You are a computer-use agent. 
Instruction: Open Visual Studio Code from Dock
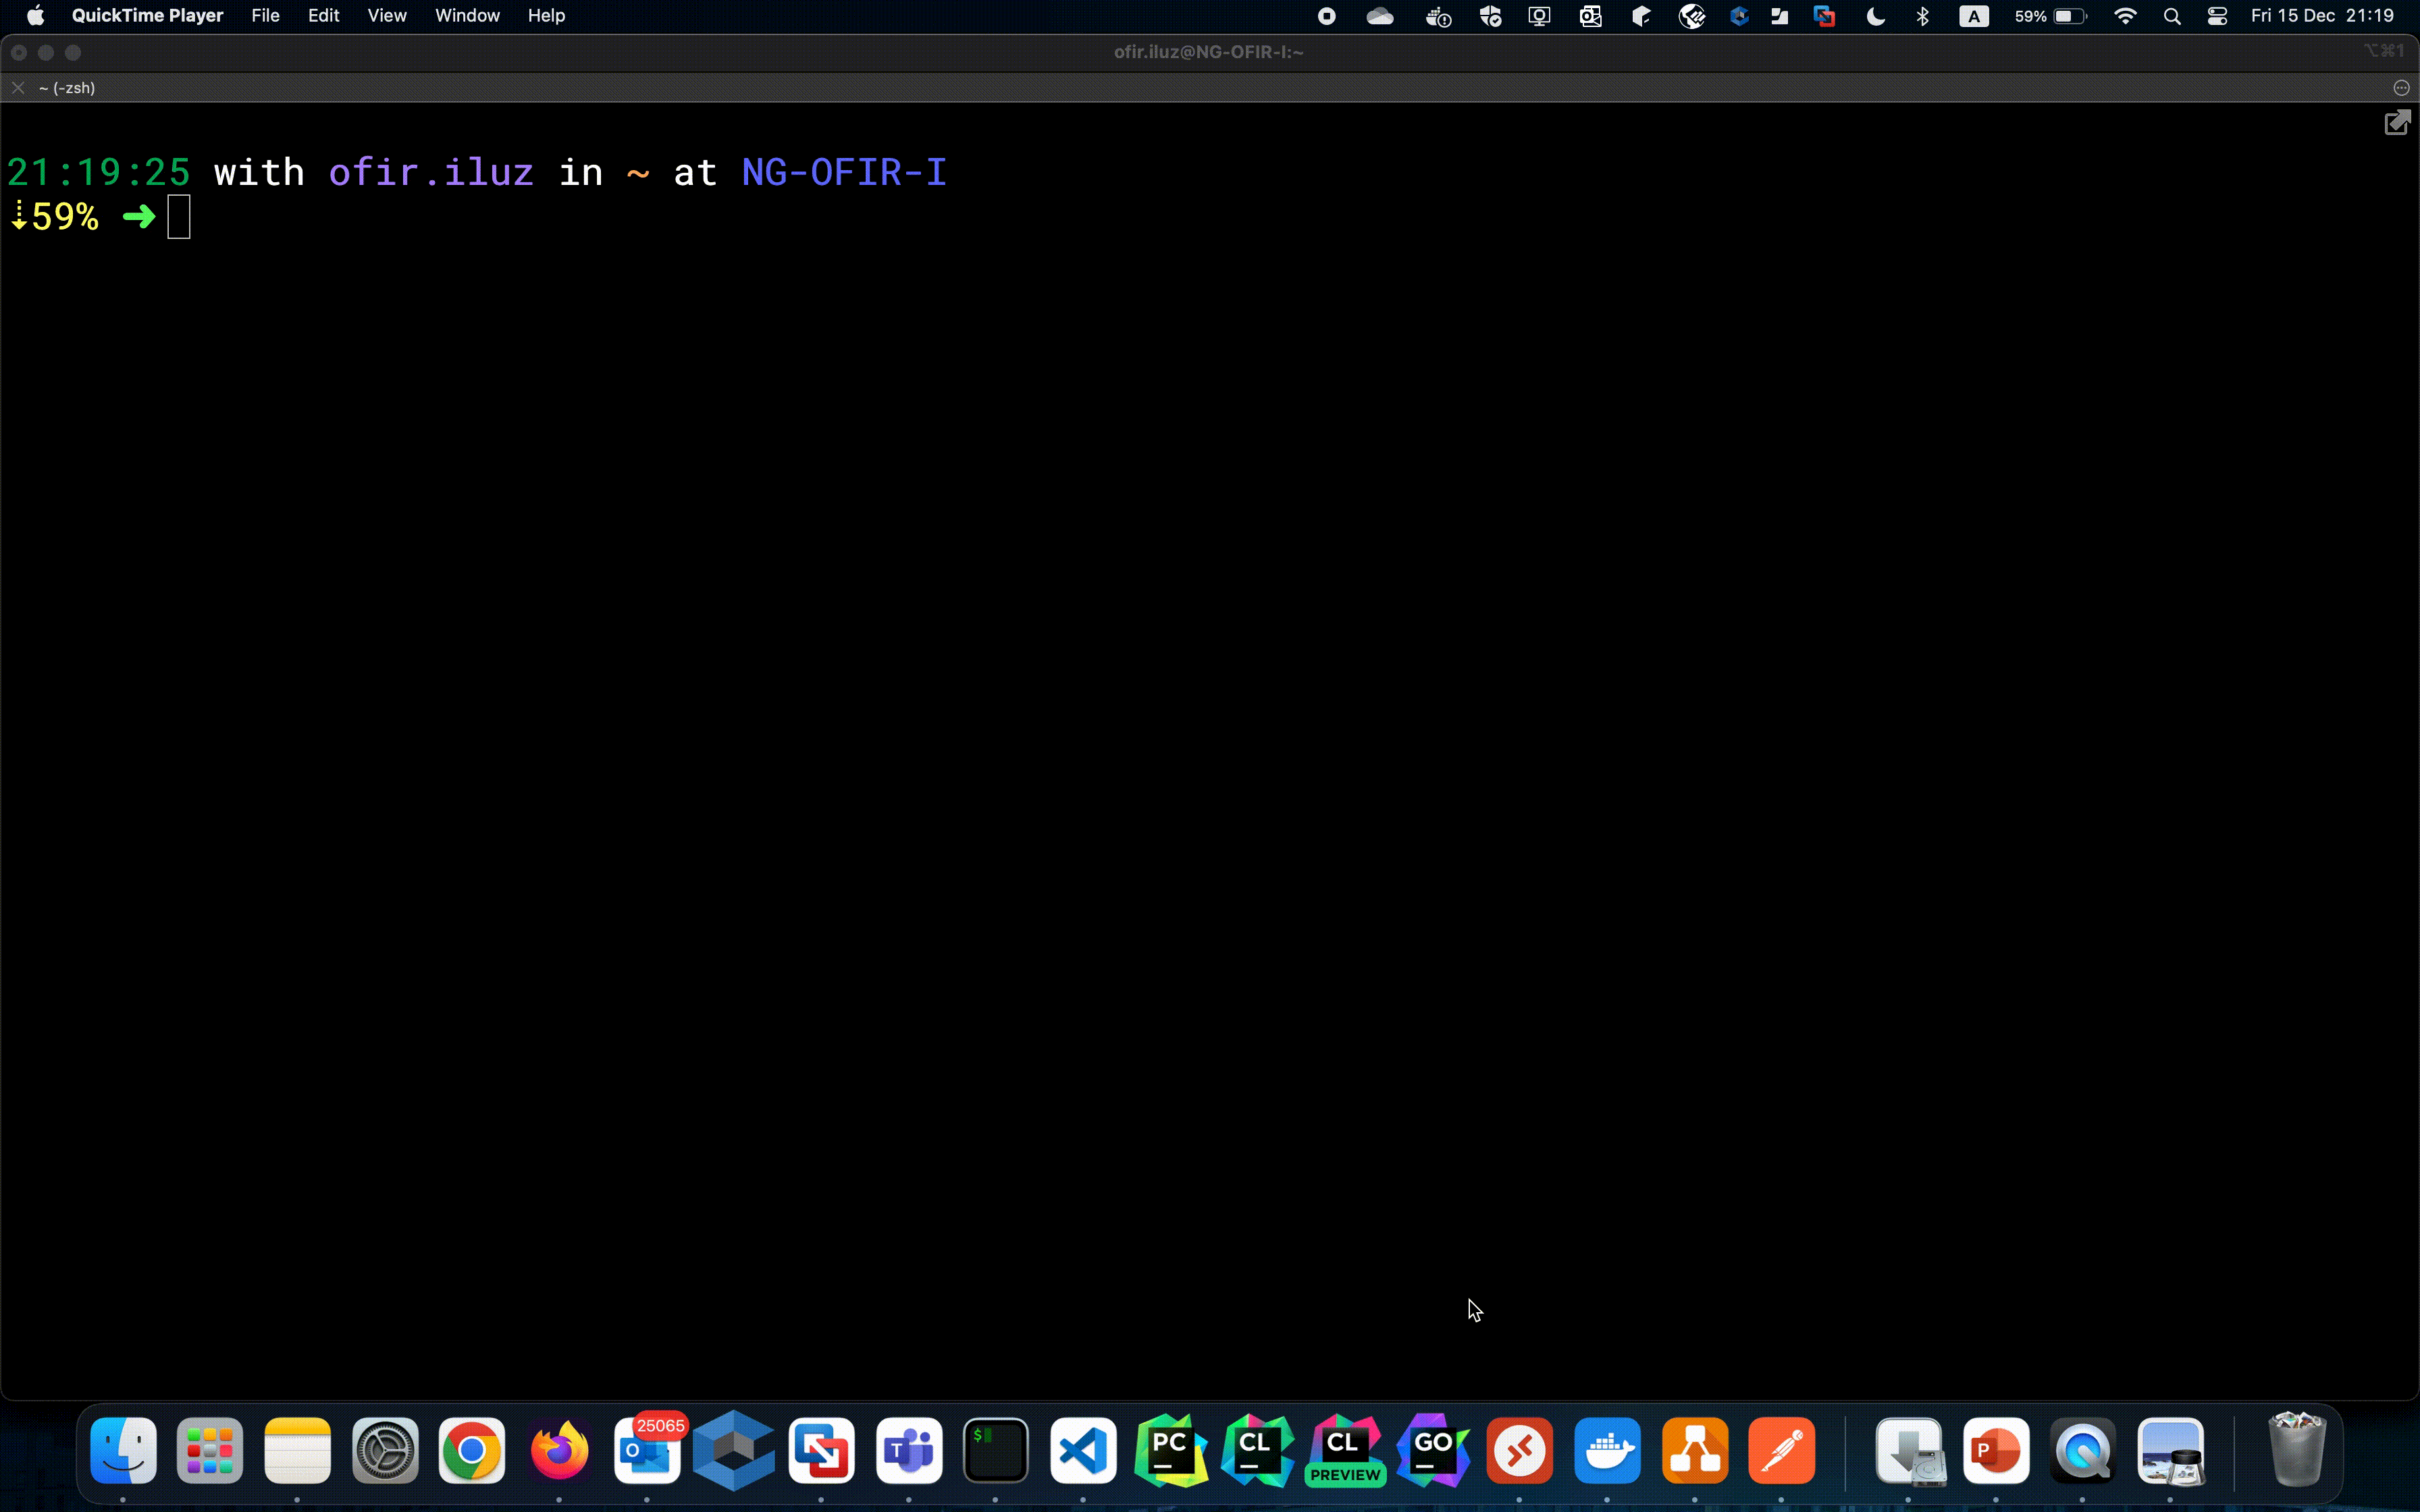pyautogui.click(x=1083, y=1450)
